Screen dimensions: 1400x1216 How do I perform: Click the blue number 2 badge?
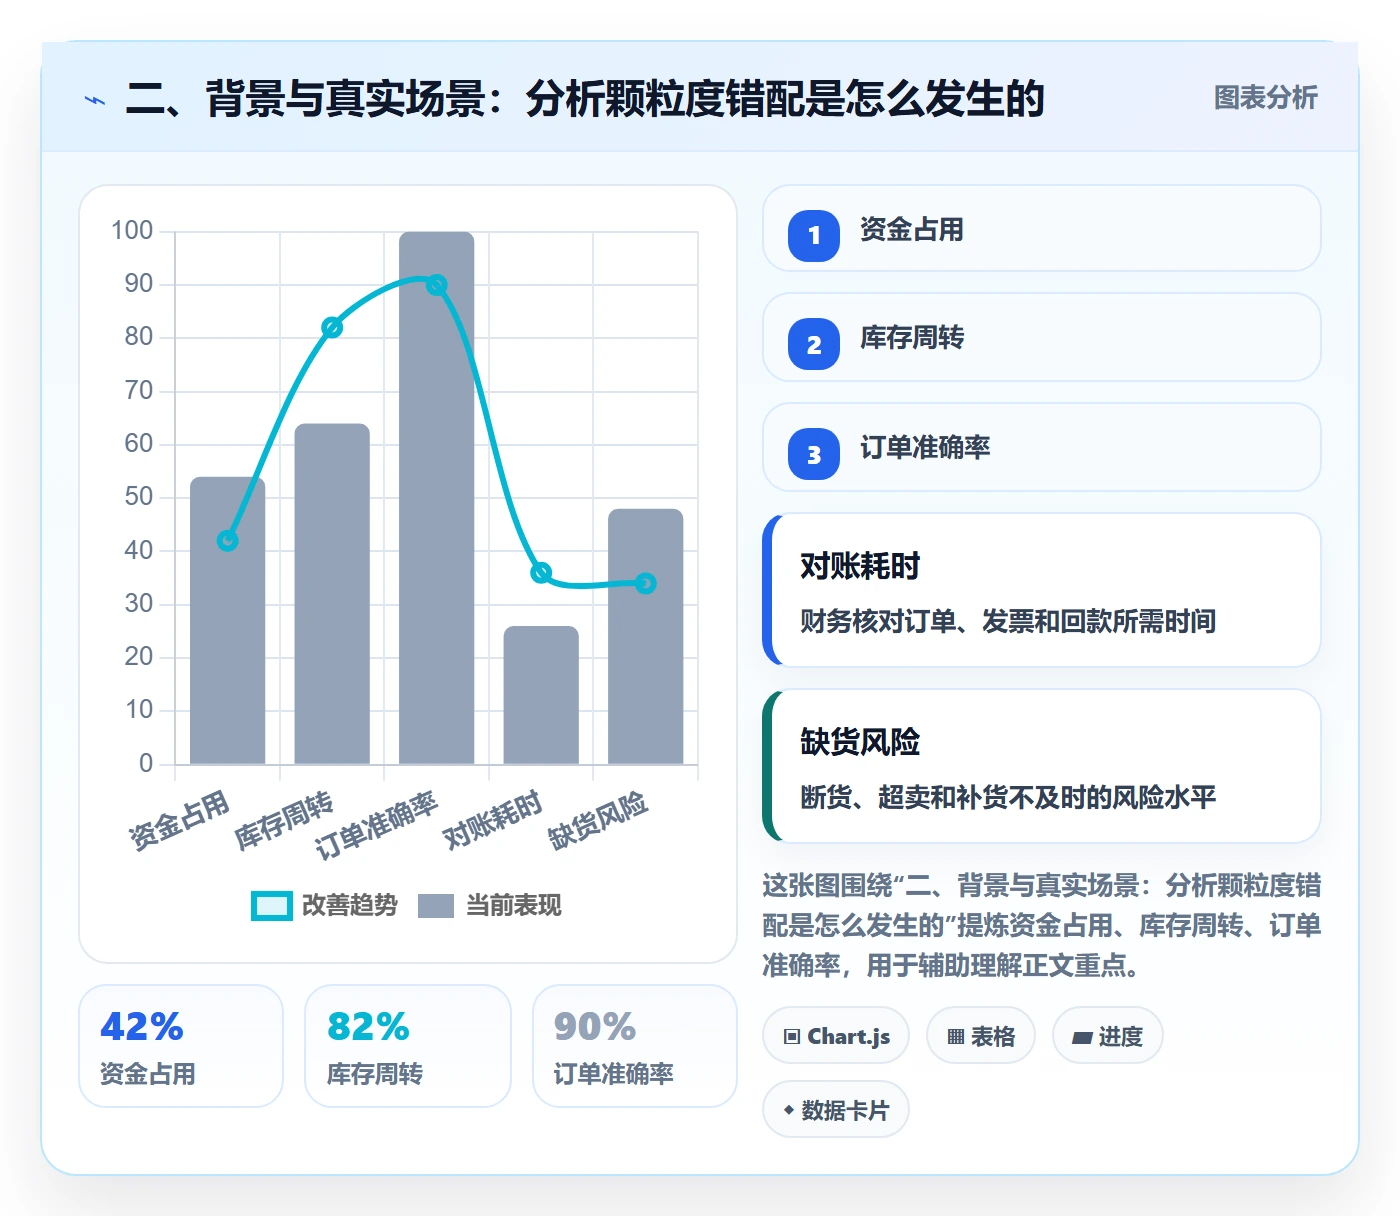814,344
